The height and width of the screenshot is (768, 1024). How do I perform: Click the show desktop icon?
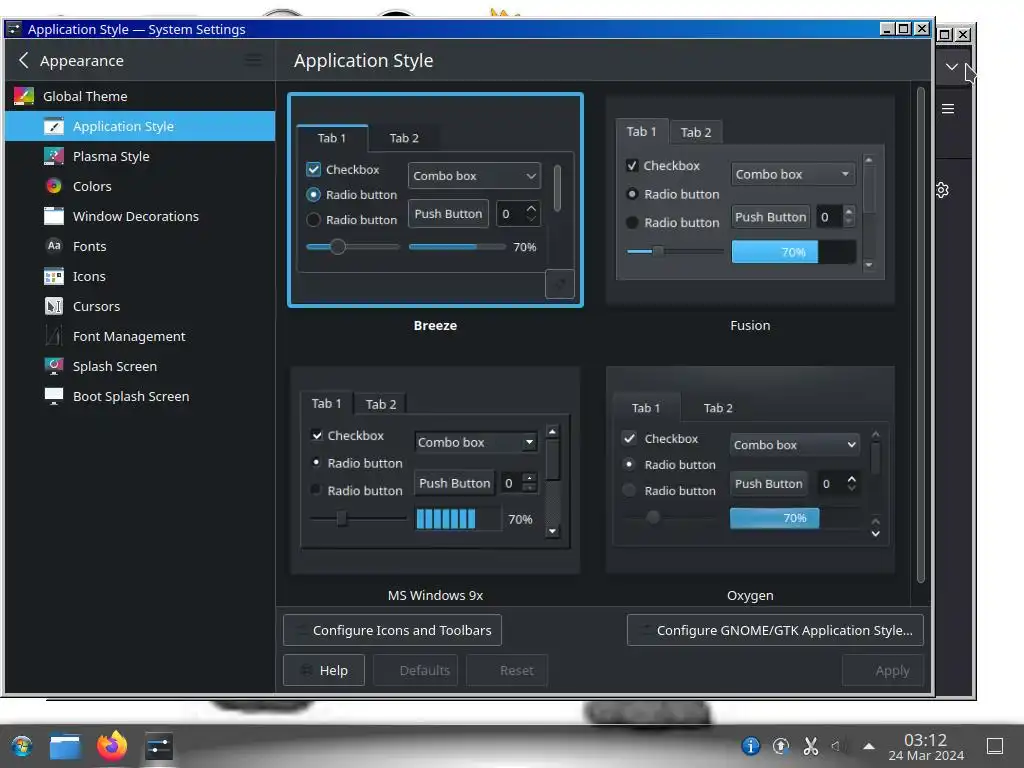click(x=995, y=746)
